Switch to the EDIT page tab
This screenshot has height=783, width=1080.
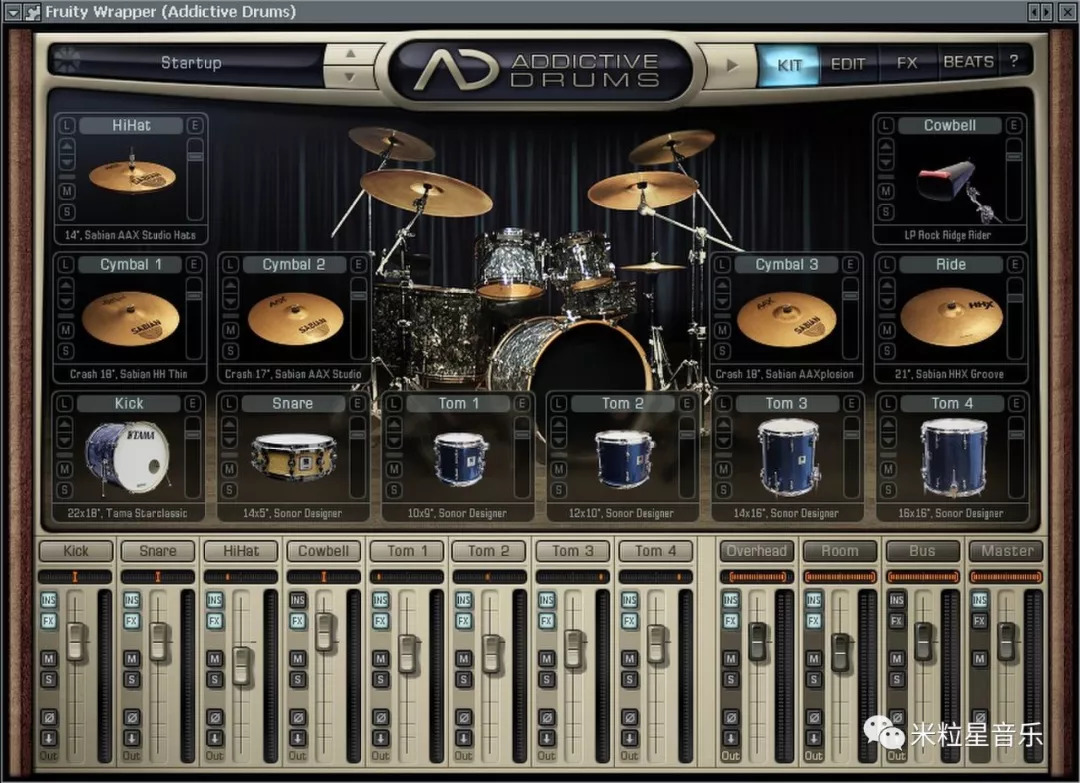(x=848, y=63)
